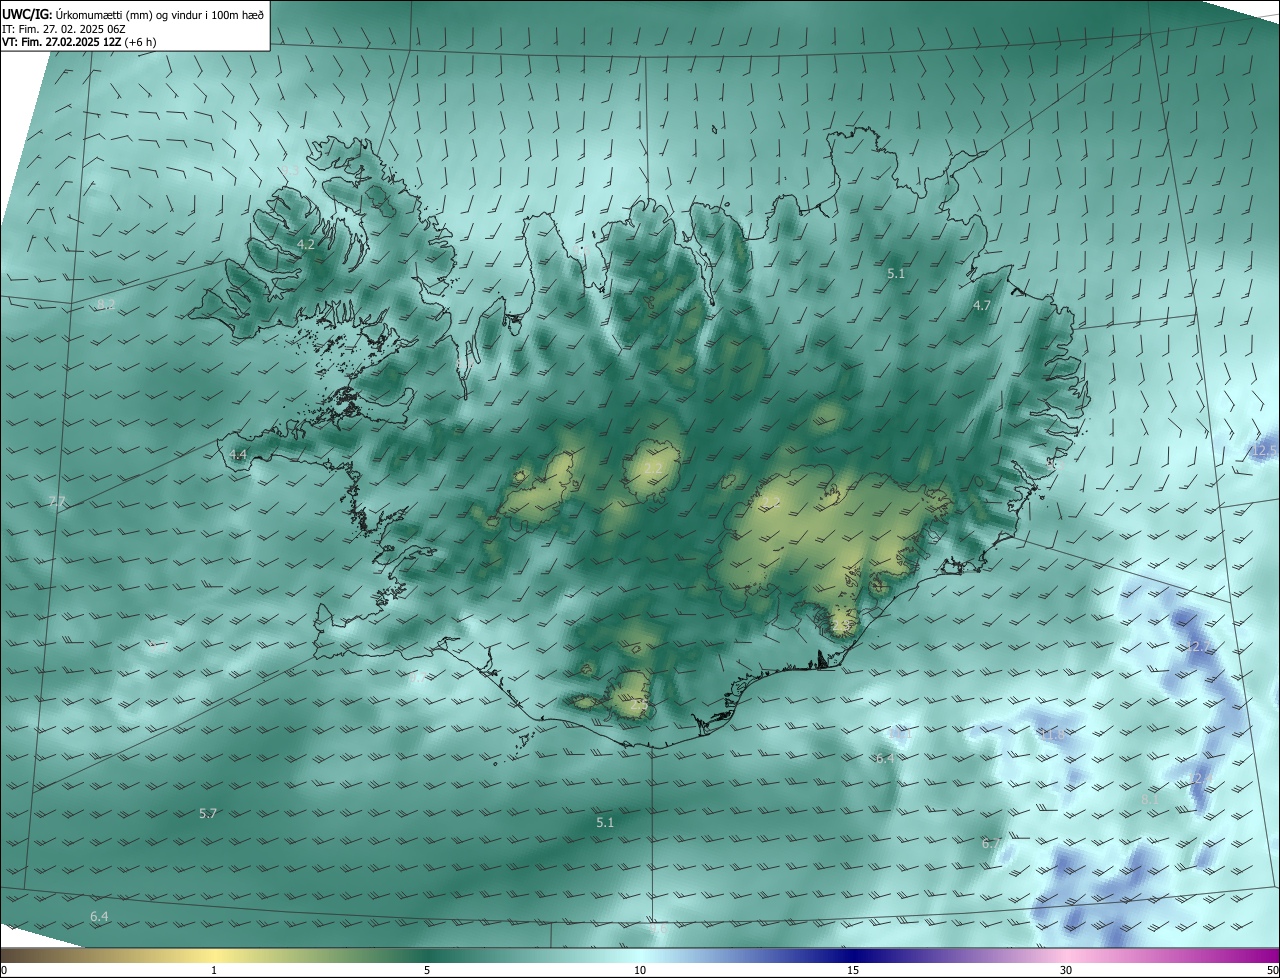This screenshot has height=978, width=1280.
Task: Select the 50 tick label on the color scale
Action: [1272, 970]
